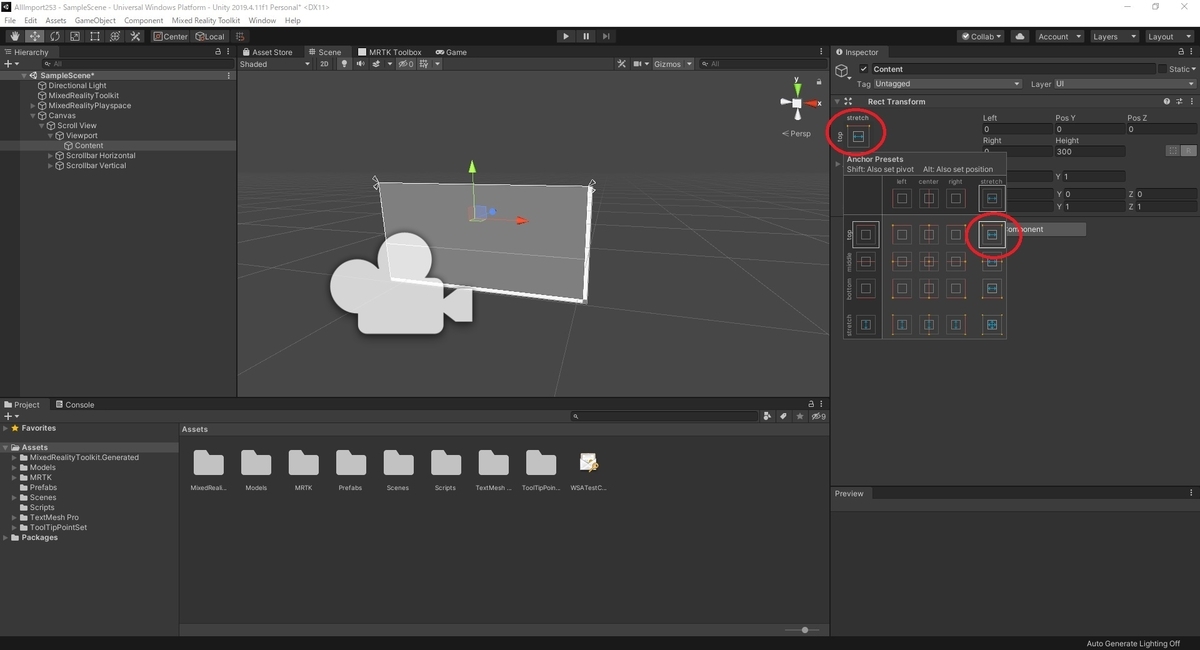Open the Collab dropdown
This screenshot has height=650, width=1200.
pyautogui.click(x=981, y=36)
